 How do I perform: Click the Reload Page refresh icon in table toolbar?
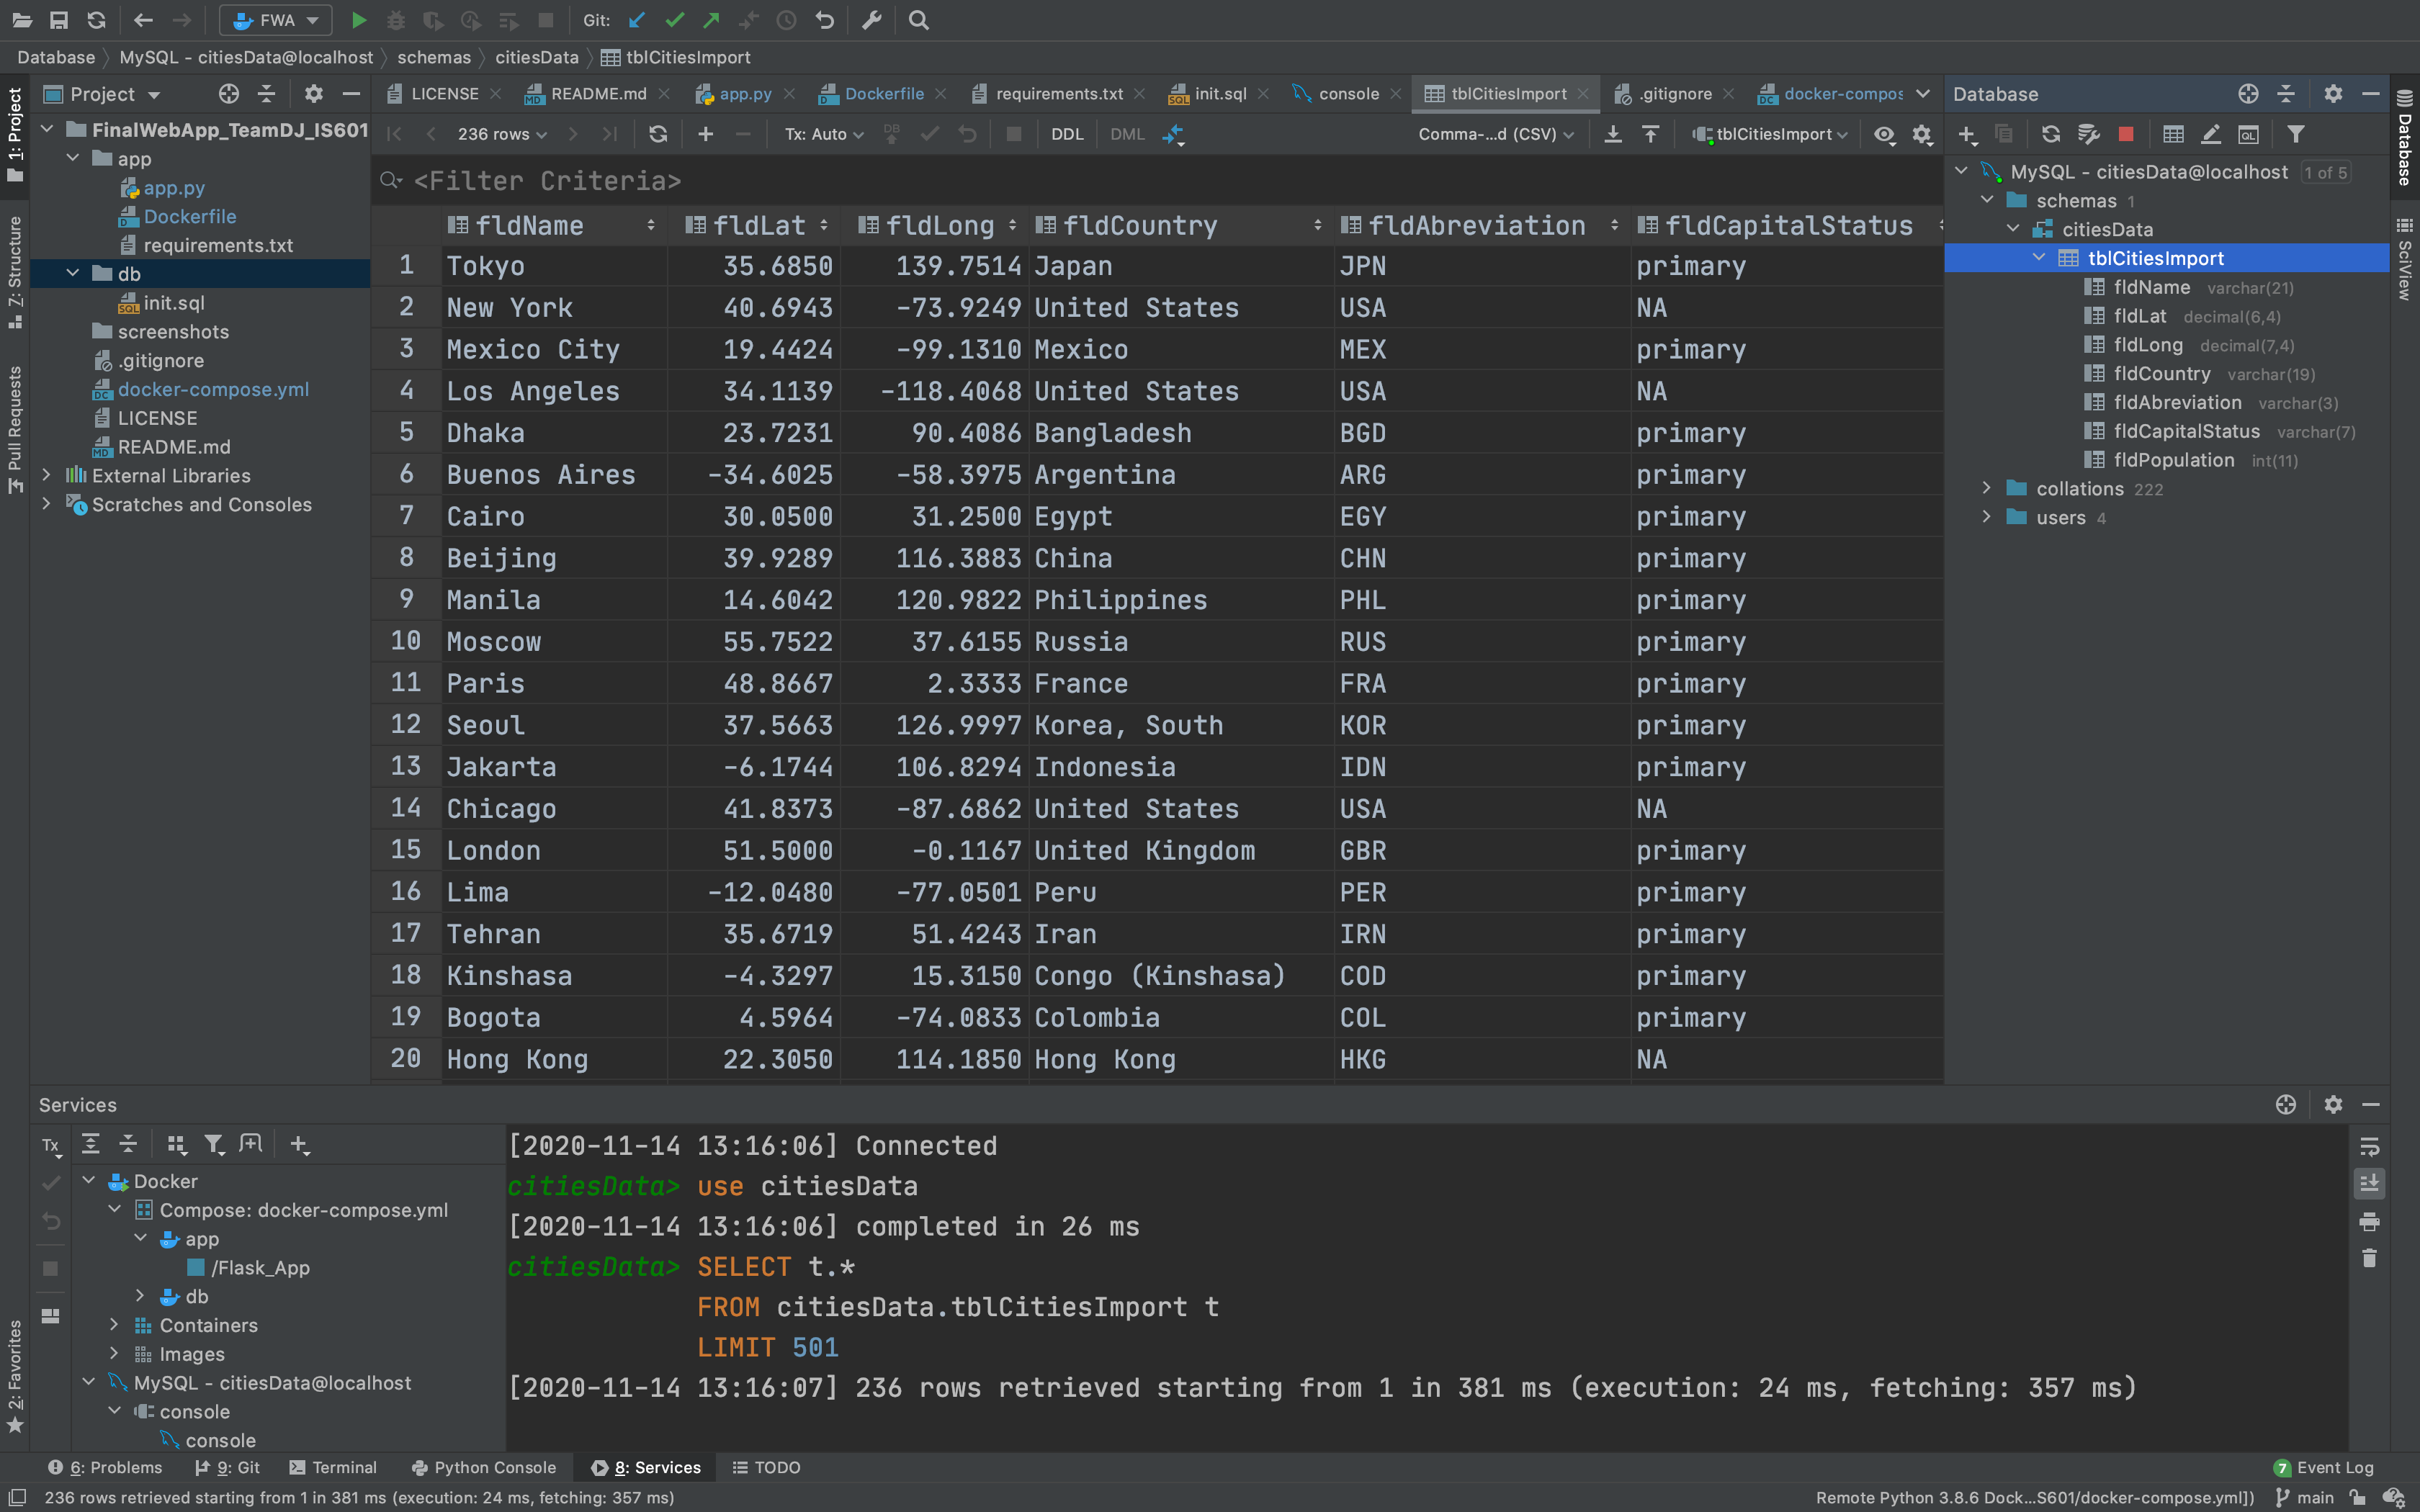click(657, 134)
